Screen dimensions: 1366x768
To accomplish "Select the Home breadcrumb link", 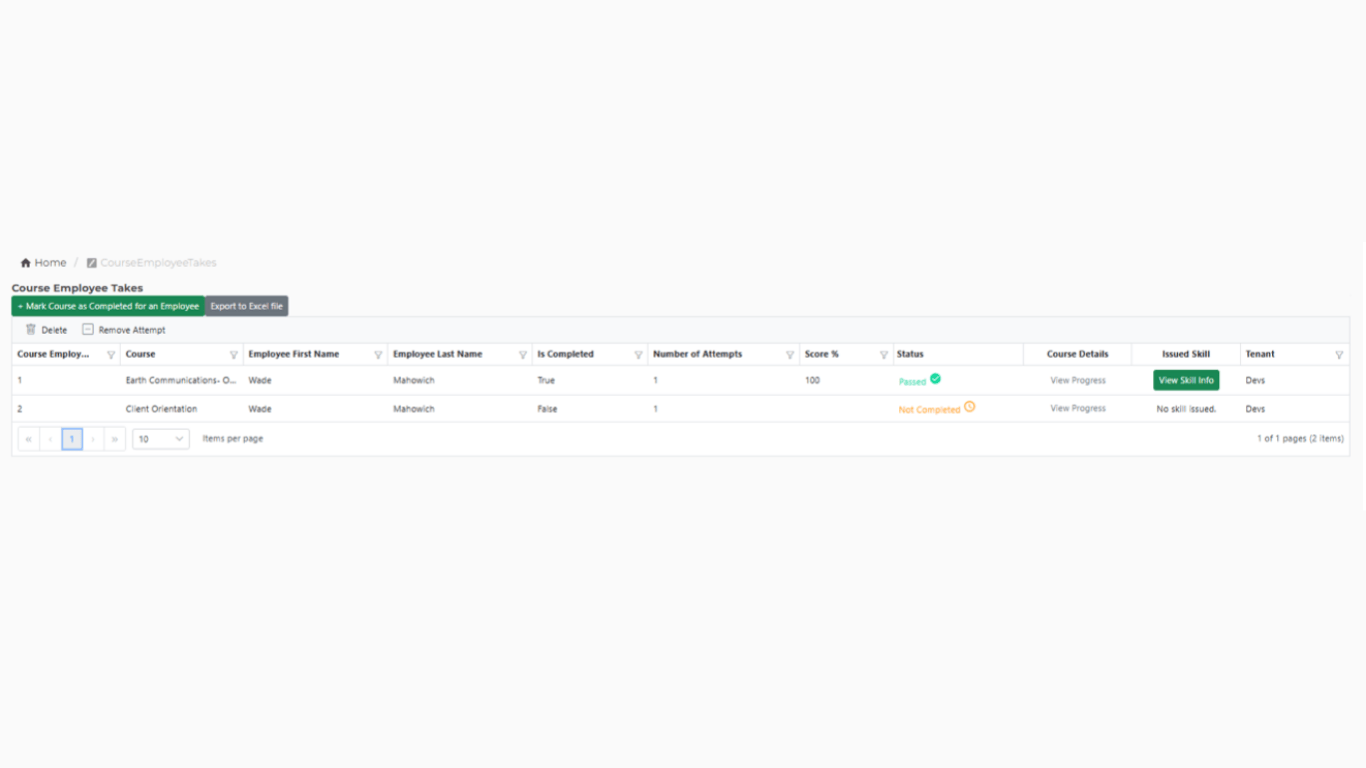I will click(50, 262).
